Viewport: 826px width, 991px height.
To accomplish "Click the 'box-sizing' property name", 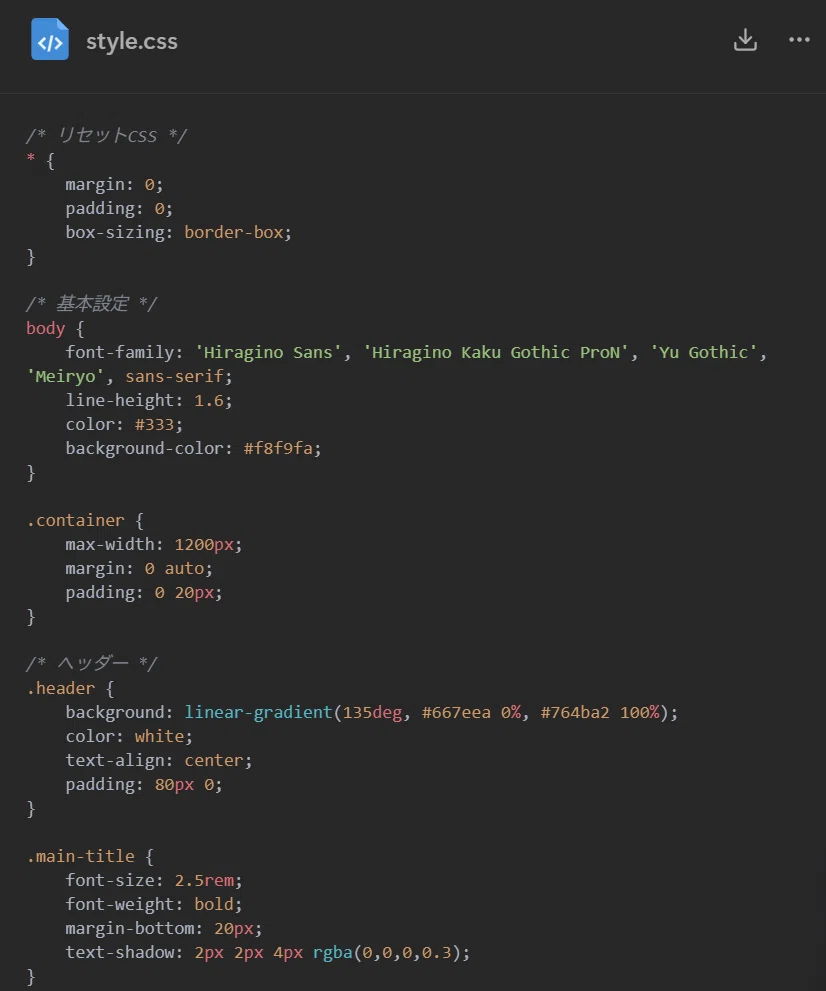I will (115, 233).
